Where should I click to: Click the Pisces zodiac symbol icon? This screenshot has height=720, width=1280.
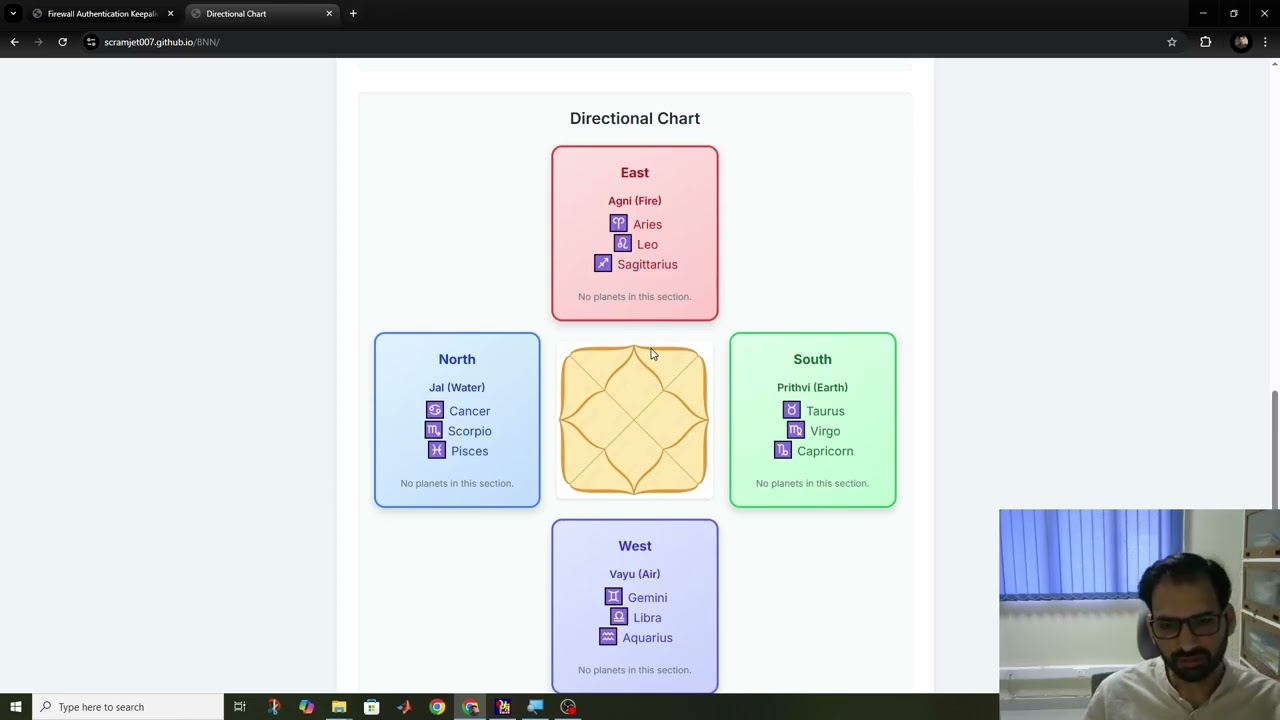(437, 451)
